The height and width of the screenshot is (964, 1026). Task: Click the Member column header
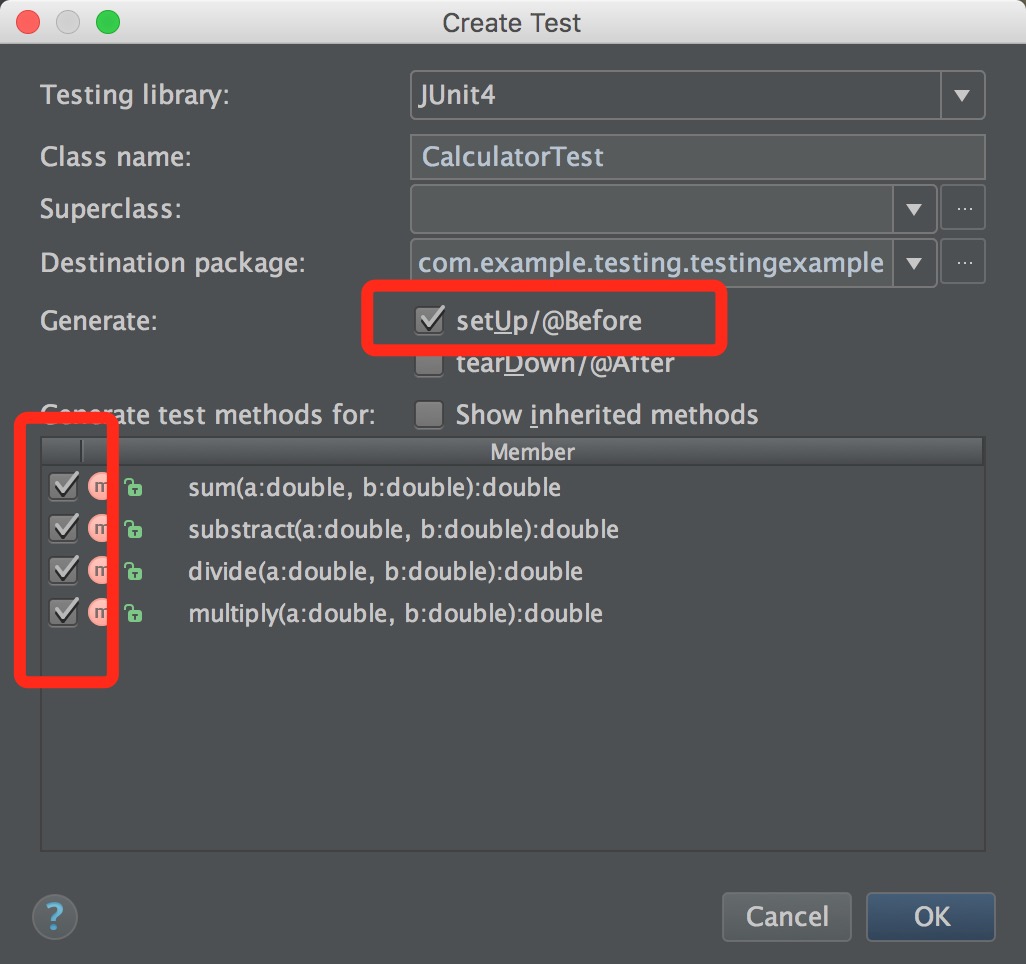coord(532,453)
